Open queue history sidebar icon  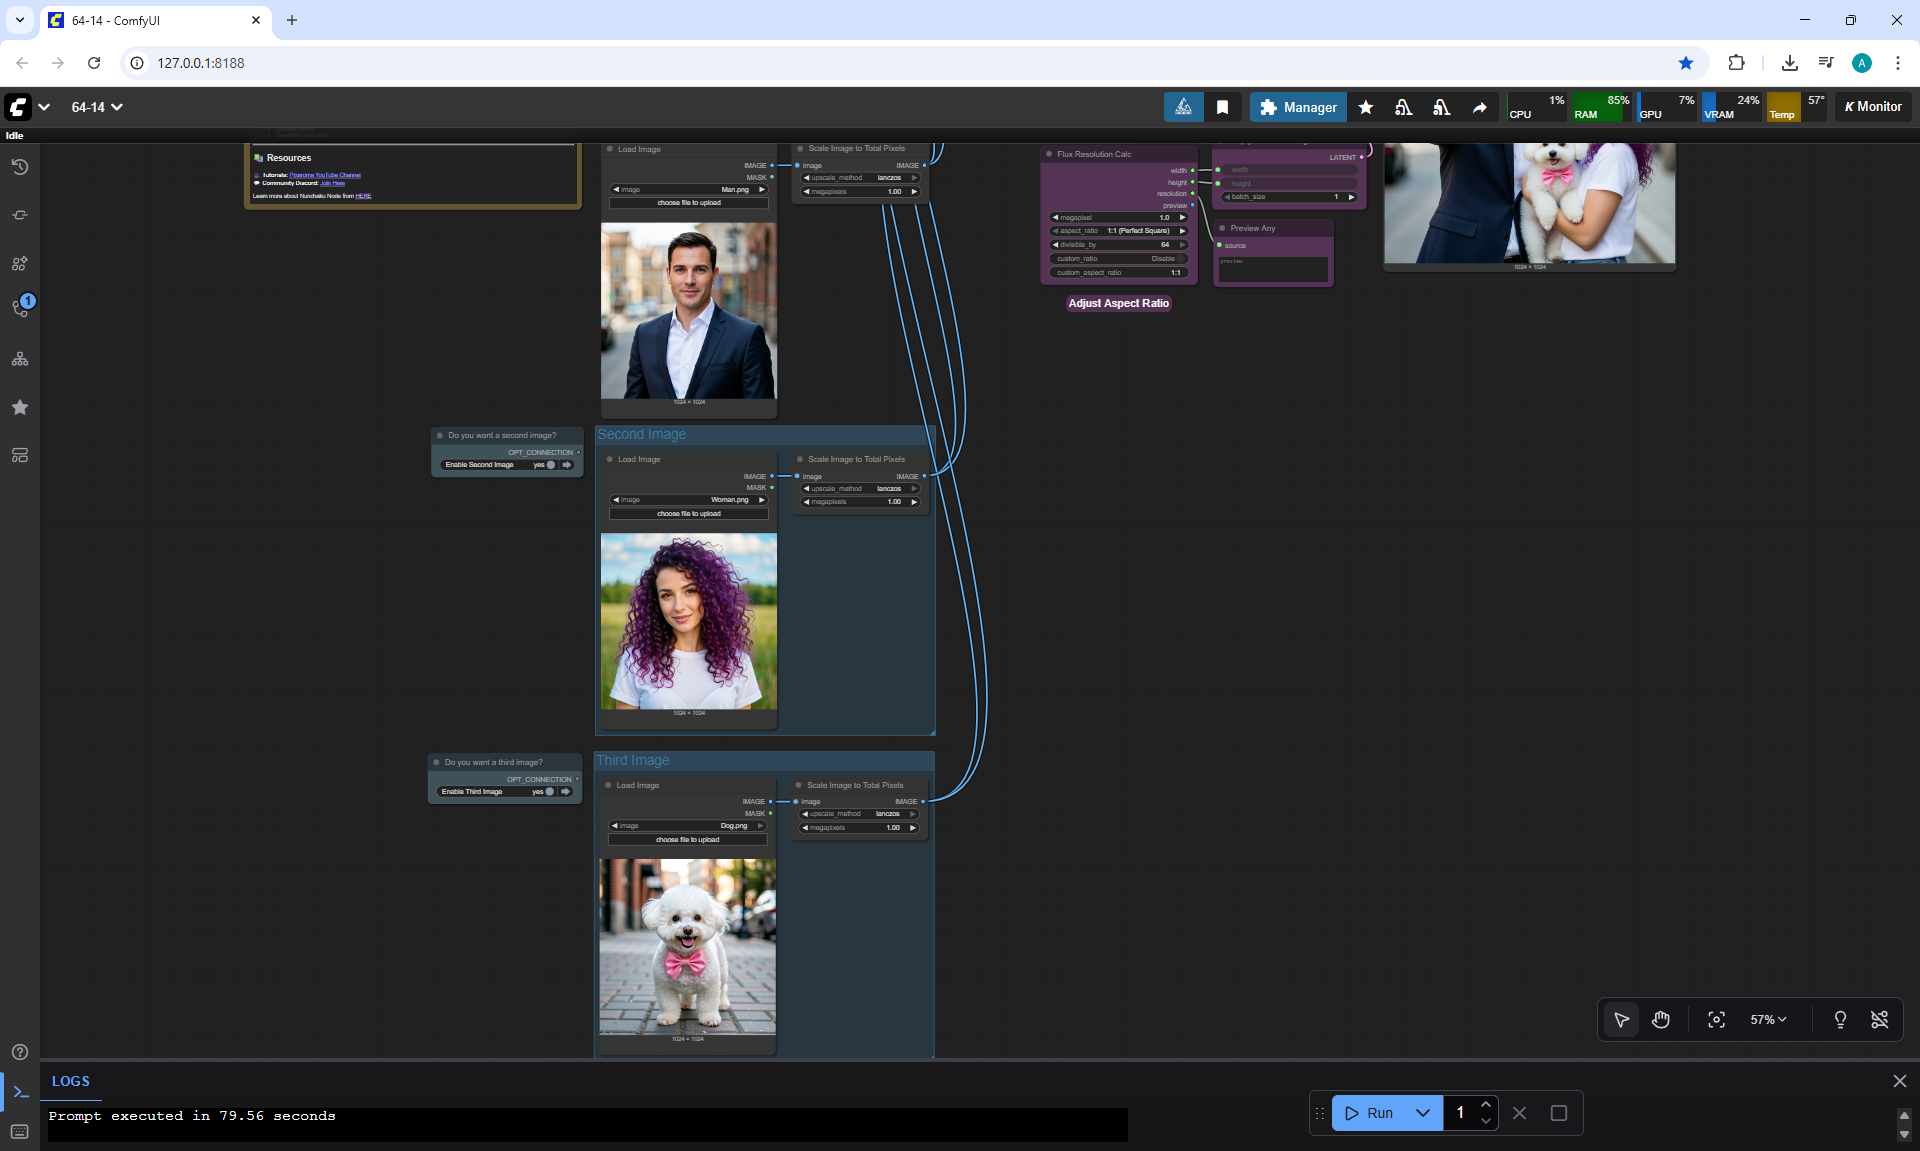click(x=20, y=167)
